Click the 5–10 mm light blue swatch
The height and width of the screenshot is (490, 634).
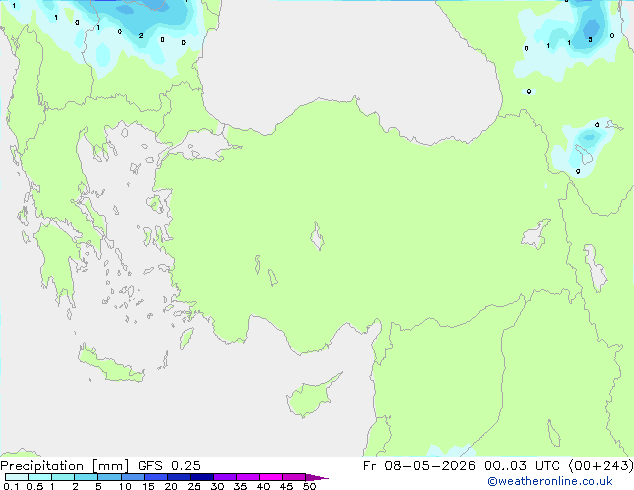(109, 477)
